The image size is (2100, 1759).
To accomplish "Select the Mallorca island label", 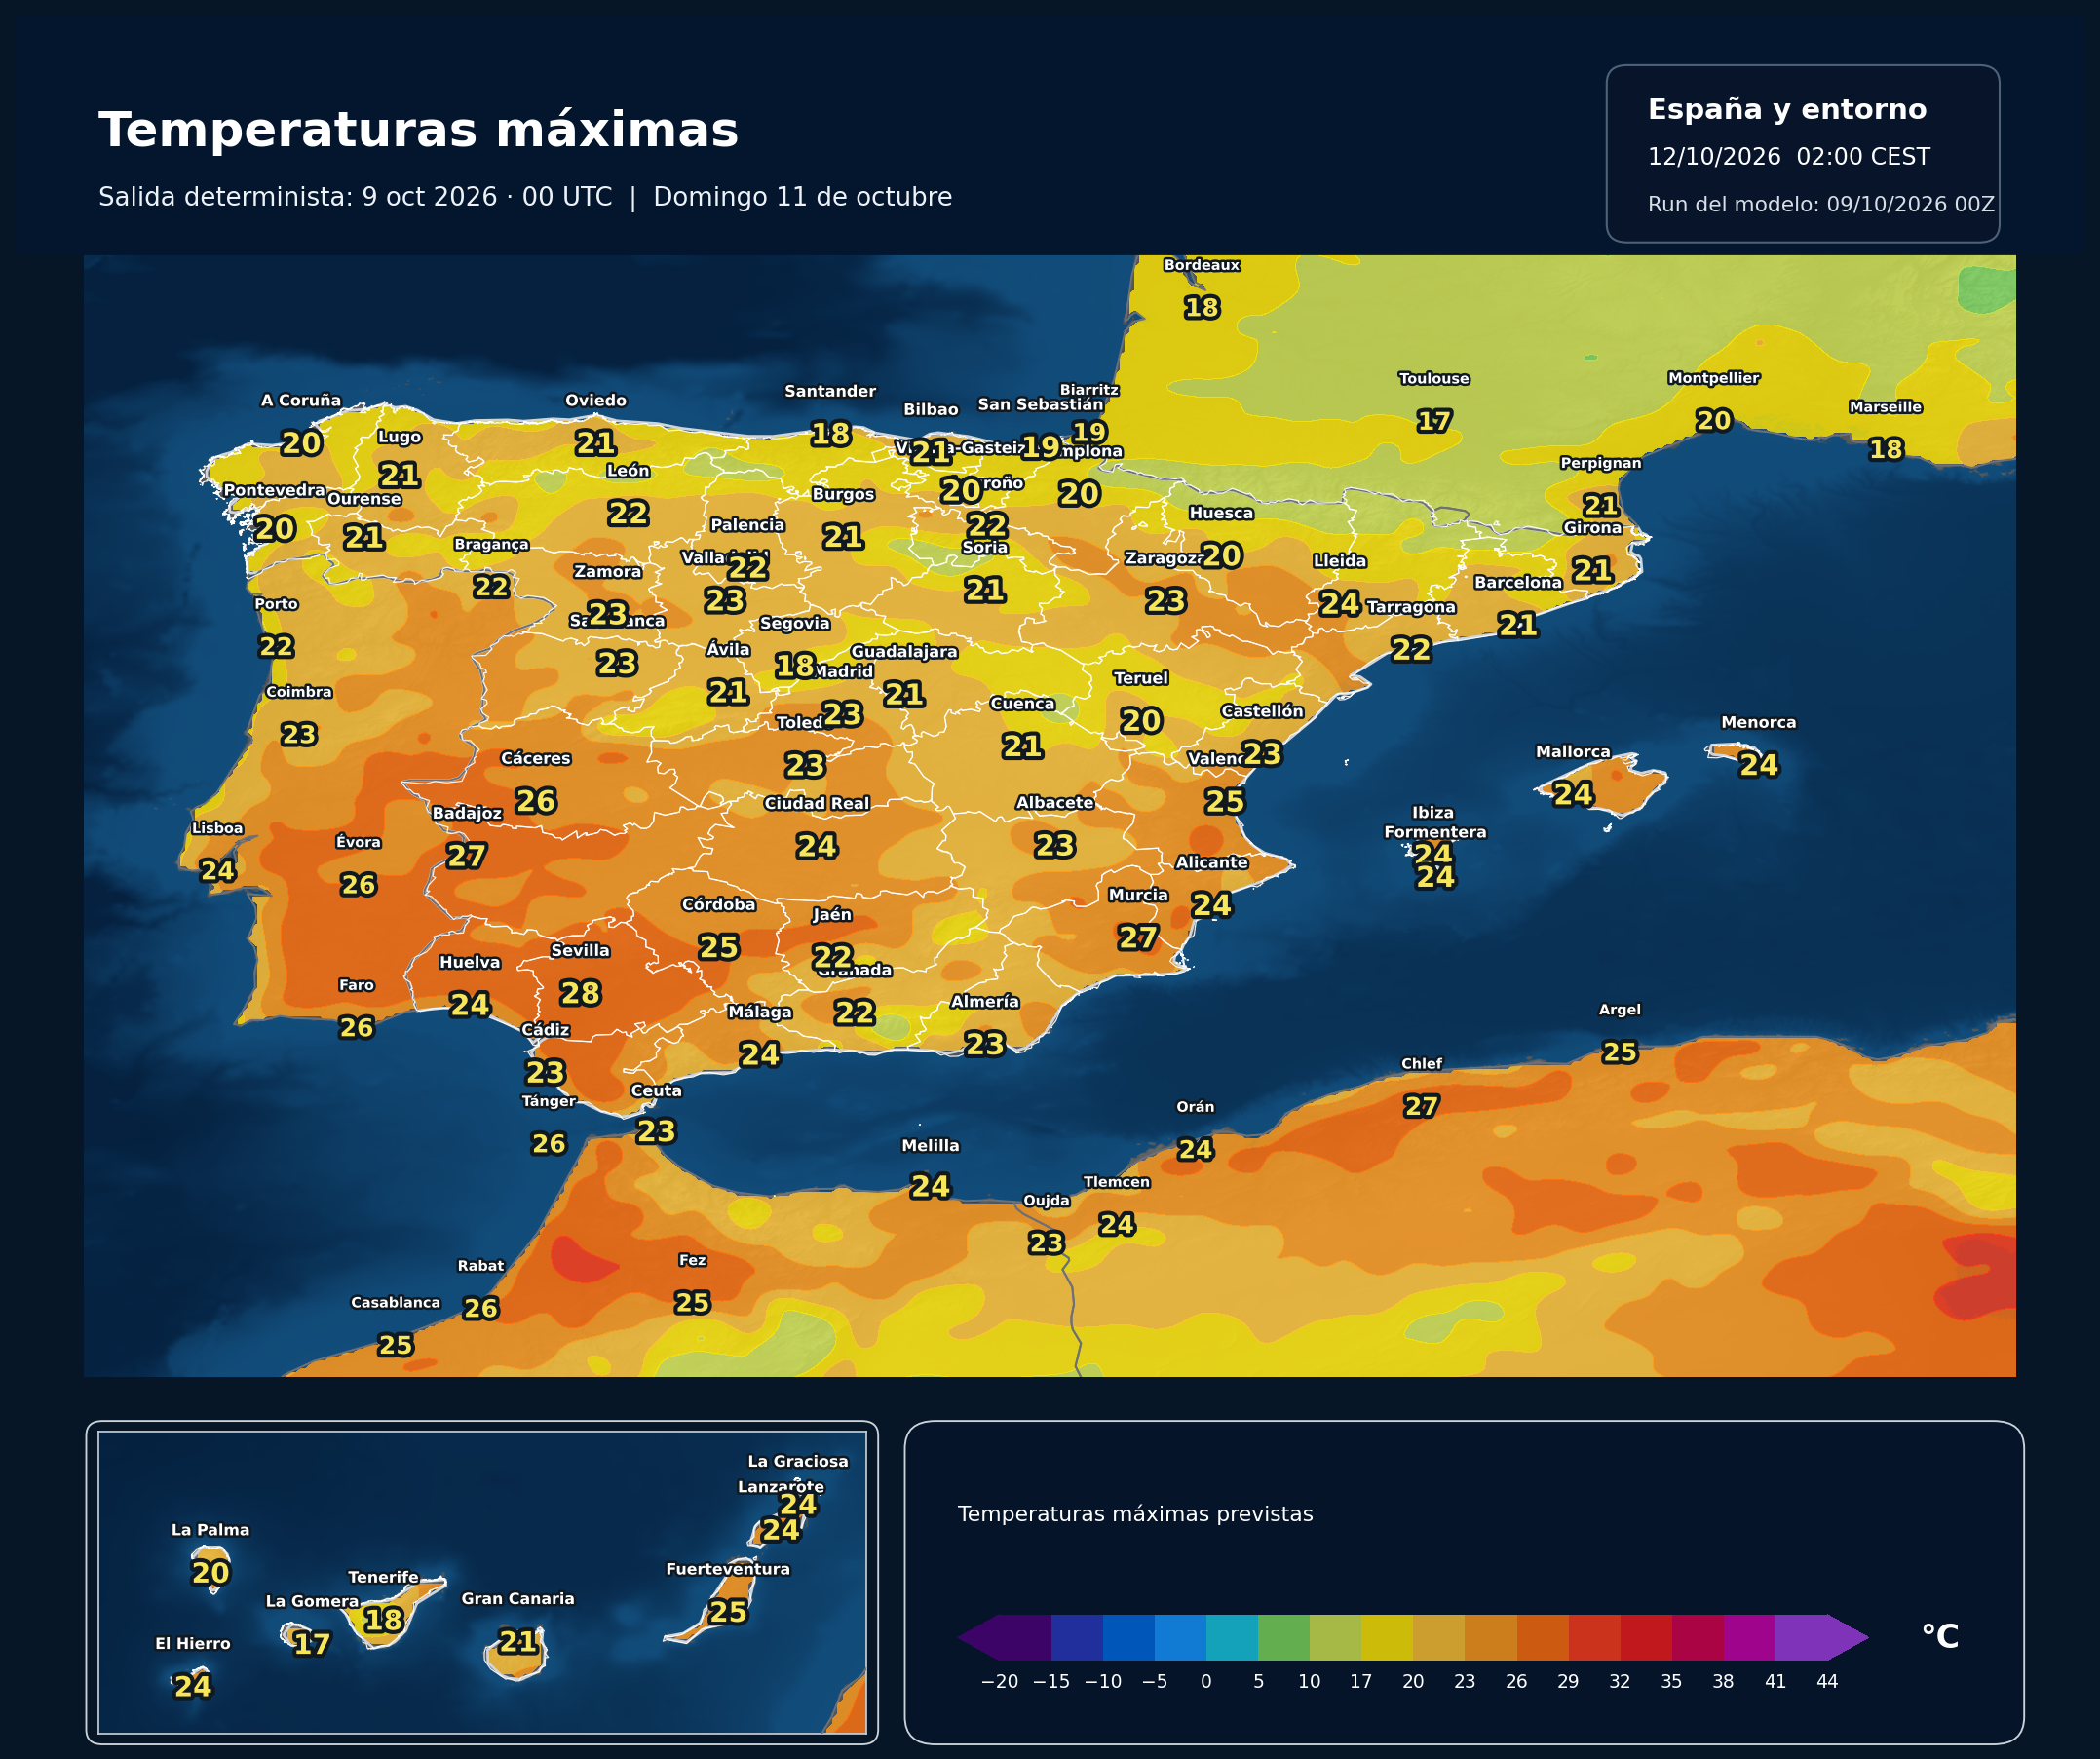I will click(1573, 751).
